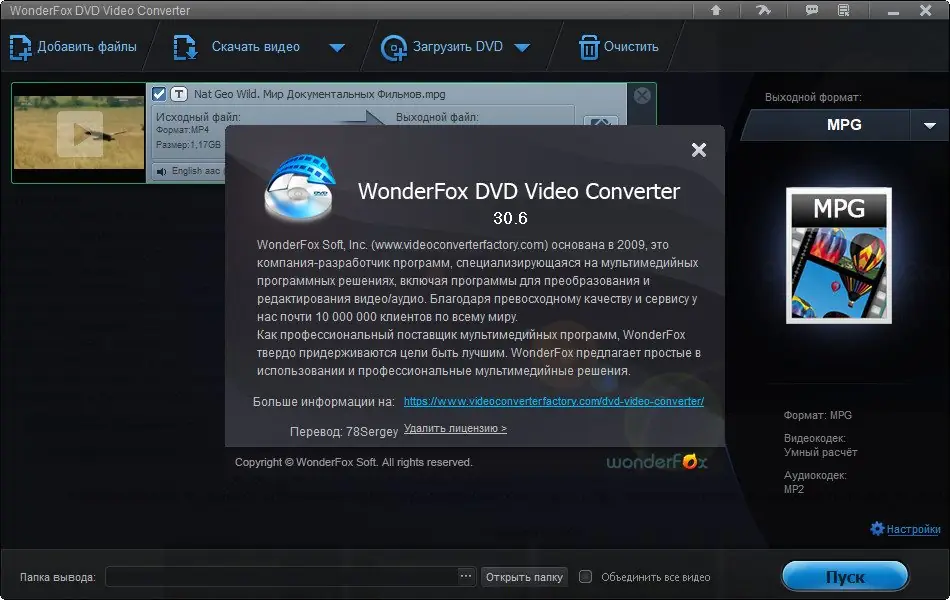
Task: Click the 'Скачать видео' label
Action: pos(256,47)
